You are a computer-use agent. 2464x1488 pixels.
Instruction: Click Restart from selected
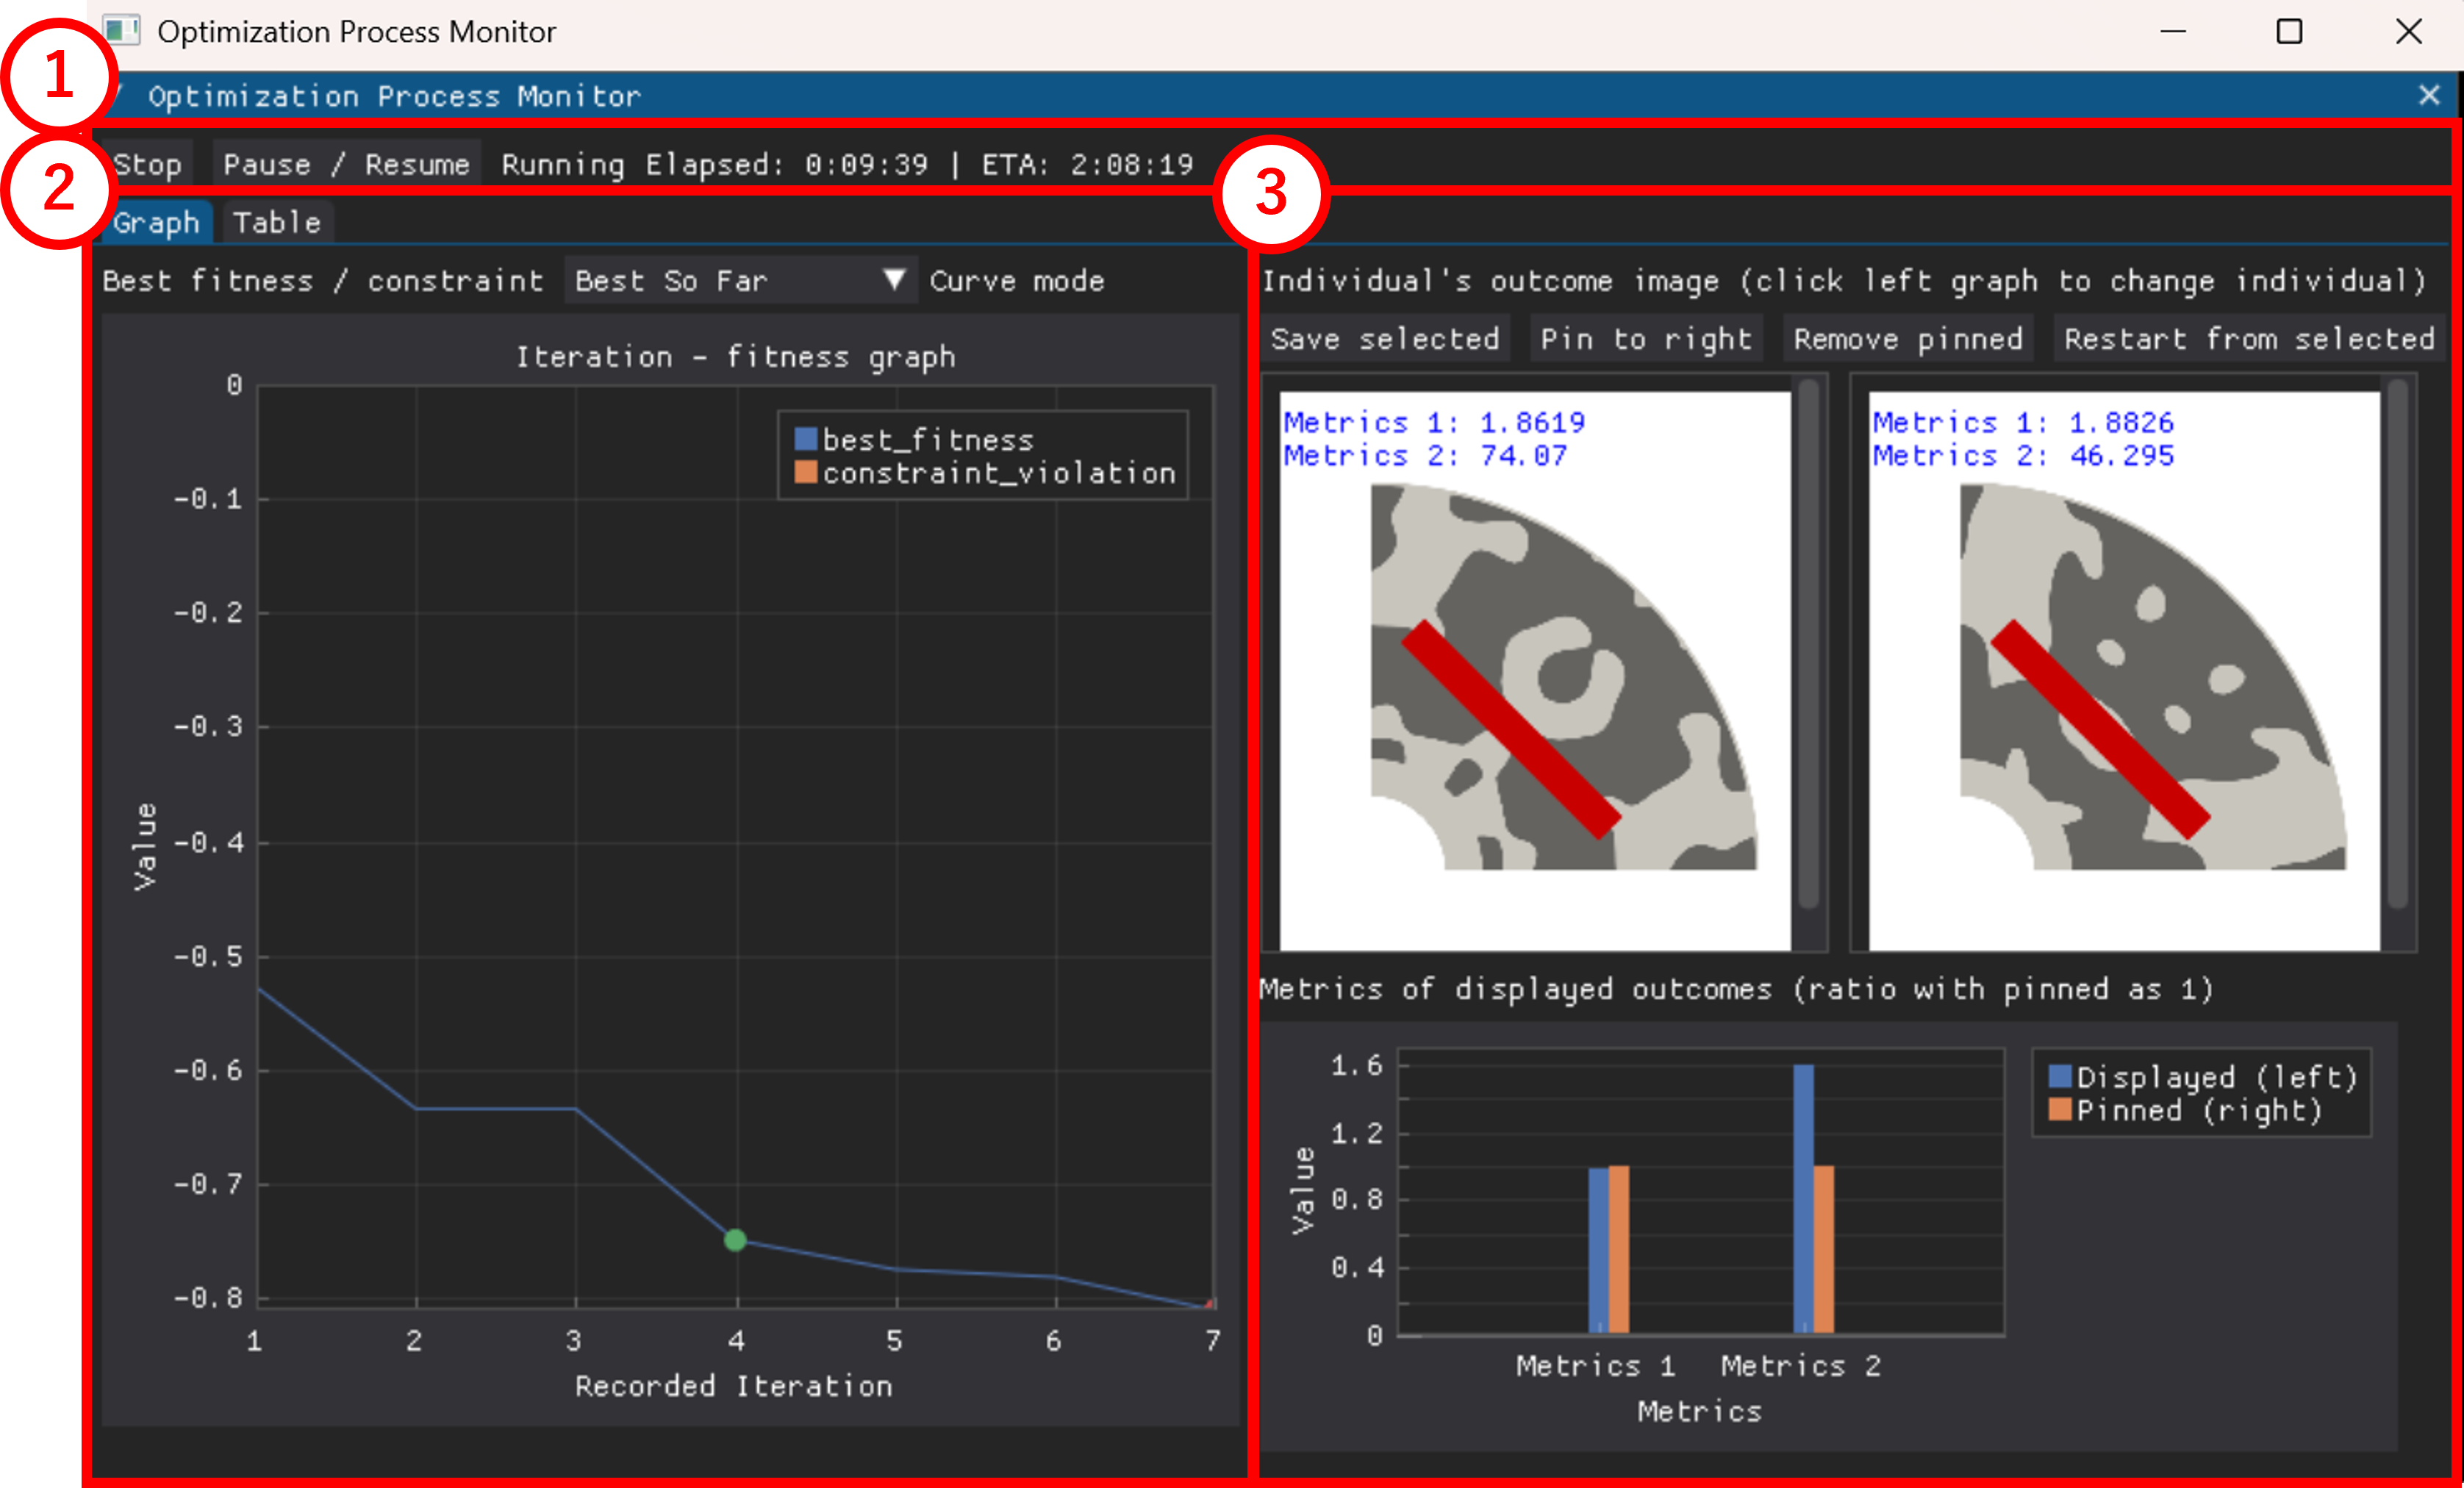click(2249, 339)
